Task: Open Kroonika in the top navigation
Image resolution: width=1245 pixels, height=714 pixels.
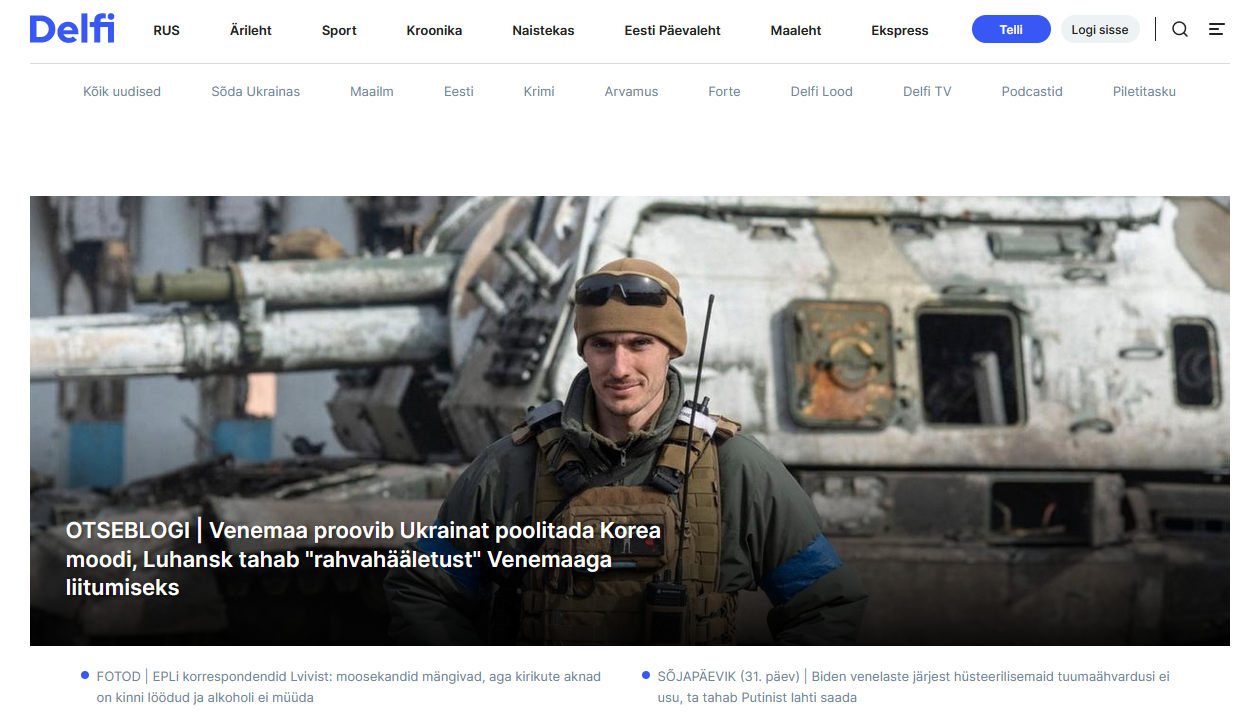Action: pyautogui.click(x=434, y=31)
